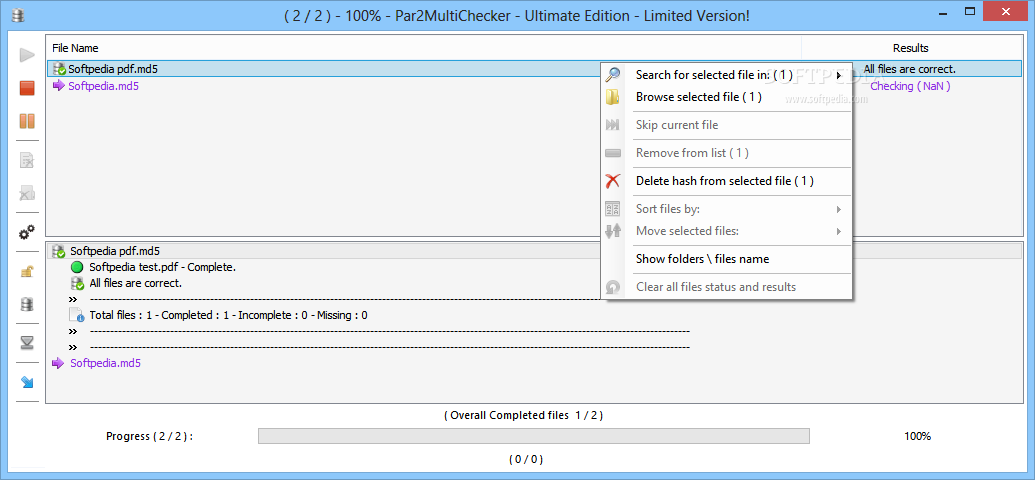Click 'Softpedia test.pdf - Complete.' log line
This screenshot has width=1035, height=480.
tap(162, 267)
